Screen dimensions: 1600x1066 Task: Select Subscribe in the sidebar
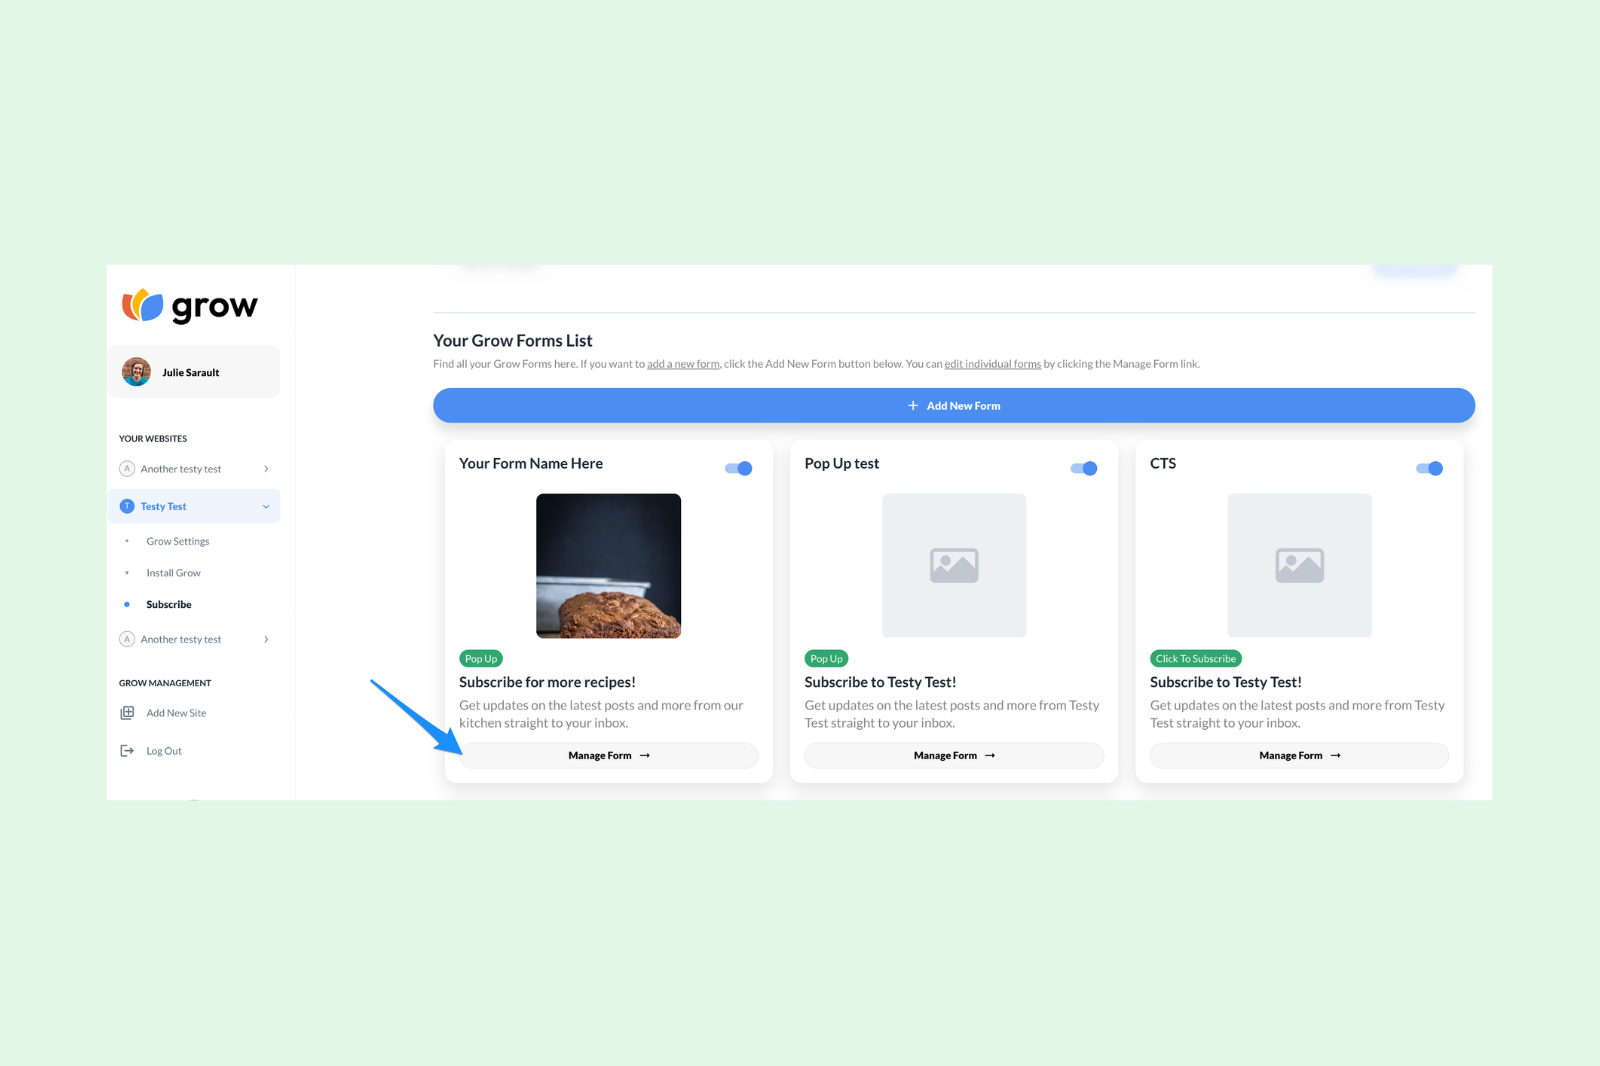tap(169, 605)
